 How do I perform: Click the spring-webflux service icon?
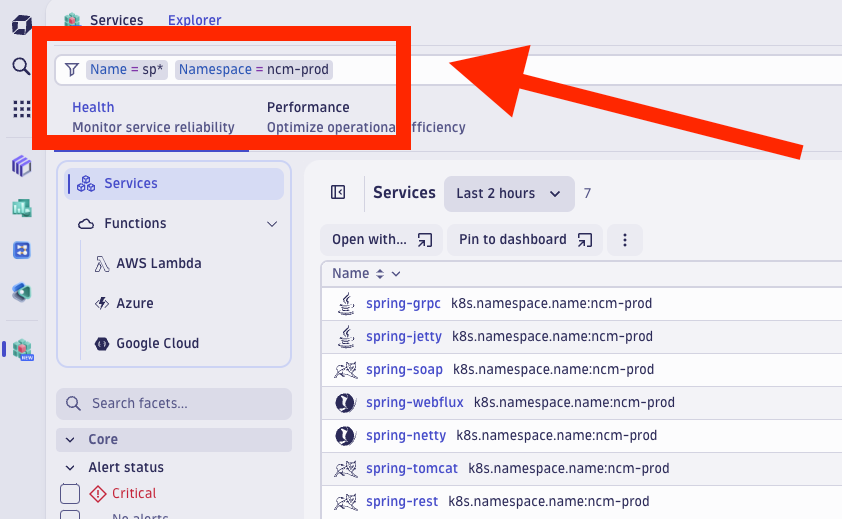point(345,403)
